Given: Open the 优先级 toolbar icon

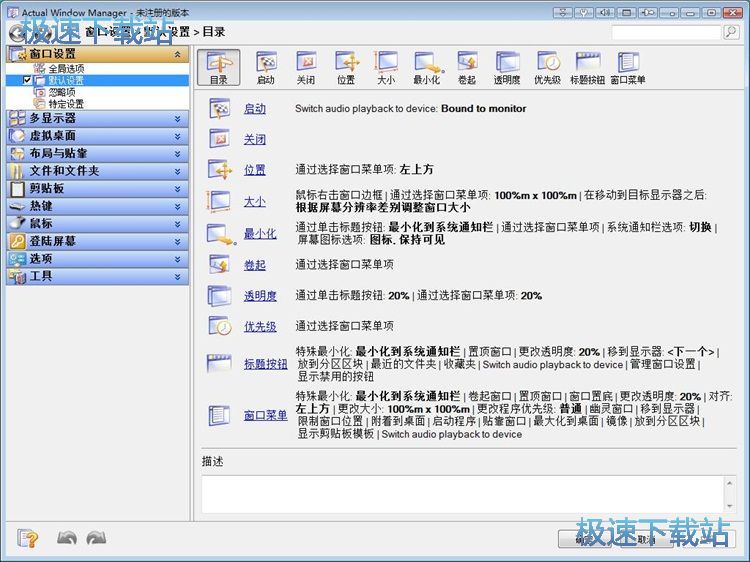Looking at the screenshot, I should pyautogui.click(x=547, y=67).
